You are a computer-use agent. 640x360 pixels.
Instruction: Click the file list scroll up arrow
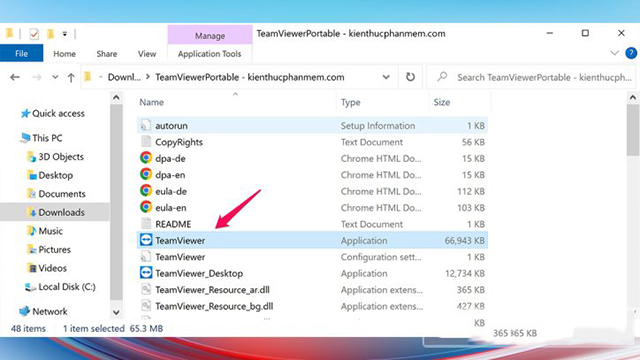point(633,98)
